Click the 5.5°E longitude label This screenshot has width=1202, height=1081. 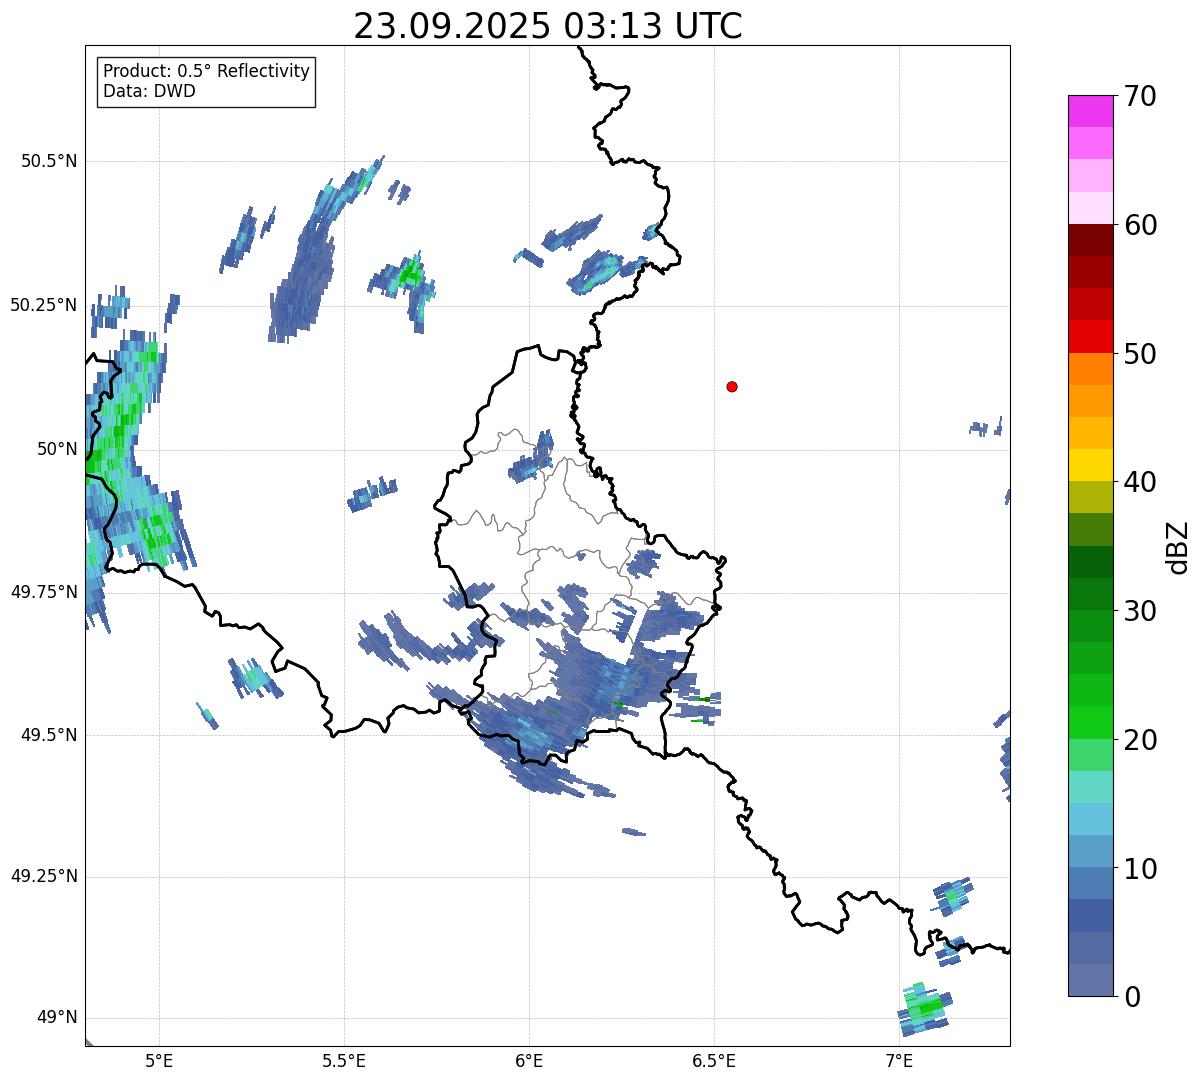coord(344,1061)
